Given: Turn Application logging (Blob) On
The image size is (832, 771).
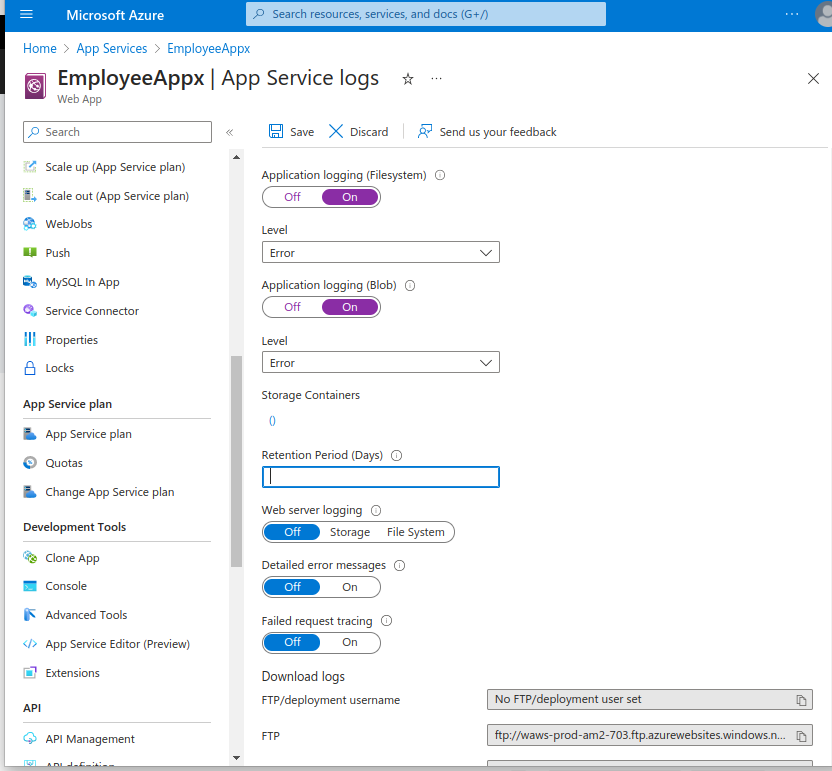Looking at the screenshot, I should point(350,307).
